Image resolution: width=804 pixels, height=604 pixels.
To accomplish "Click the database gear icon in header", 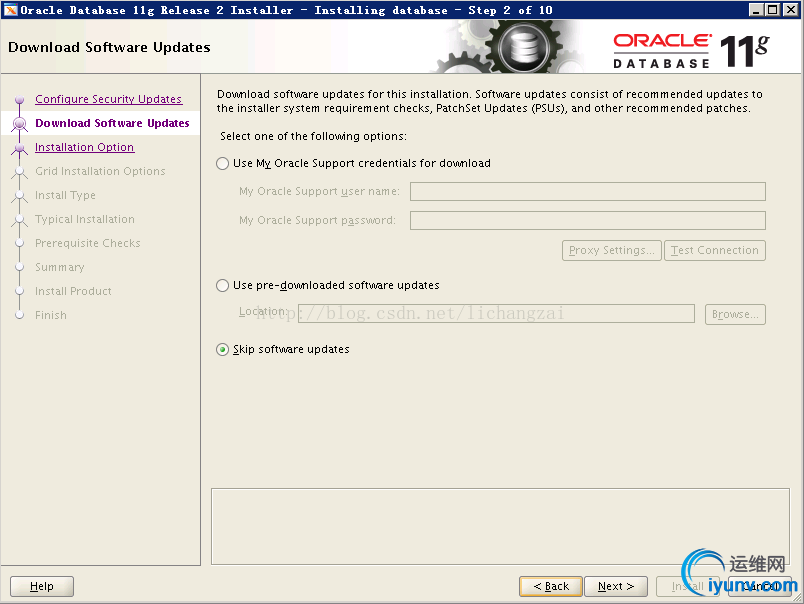I will tap(523, 49).
